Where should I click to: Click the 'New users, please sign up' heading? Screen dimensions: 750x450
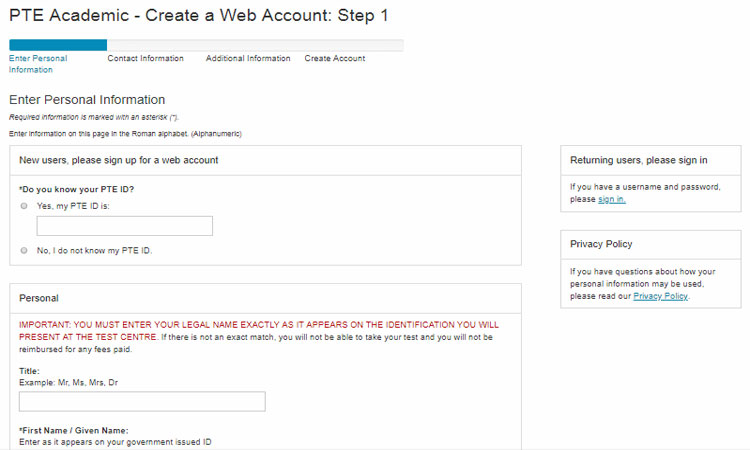[x=119, y=160]
